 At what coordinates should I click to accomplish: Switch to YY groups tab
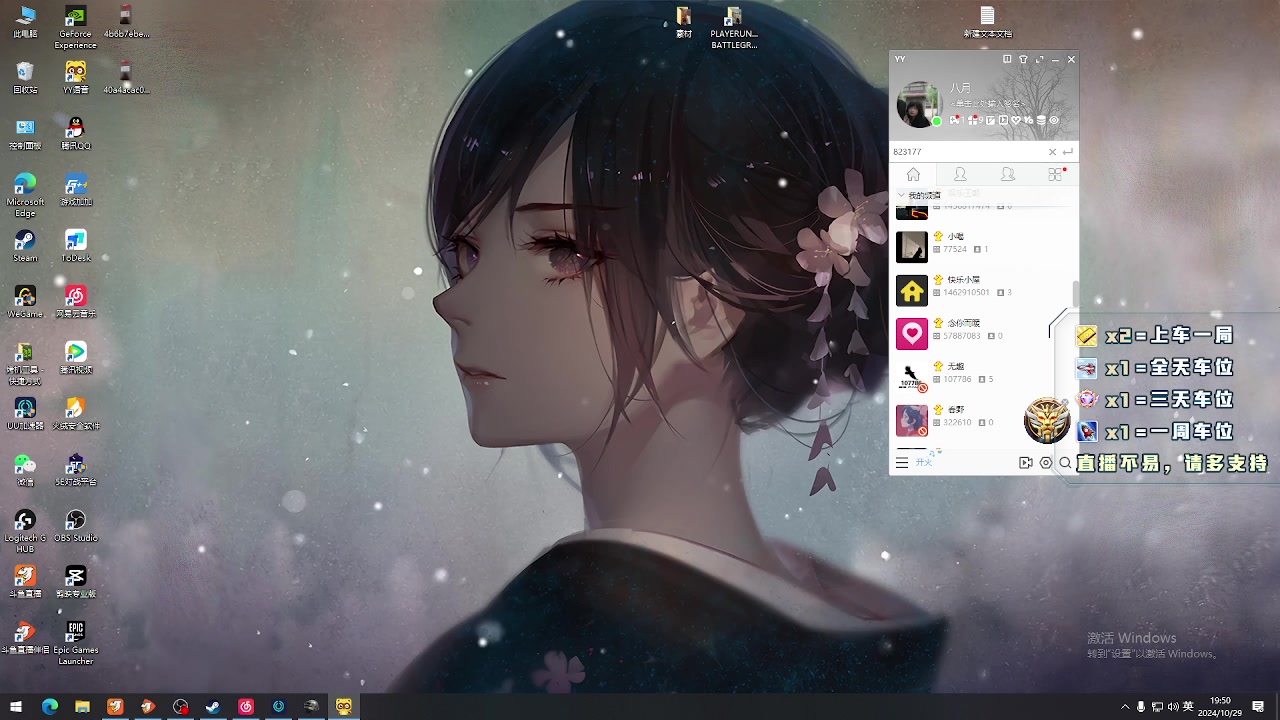tap(1008, 174)
